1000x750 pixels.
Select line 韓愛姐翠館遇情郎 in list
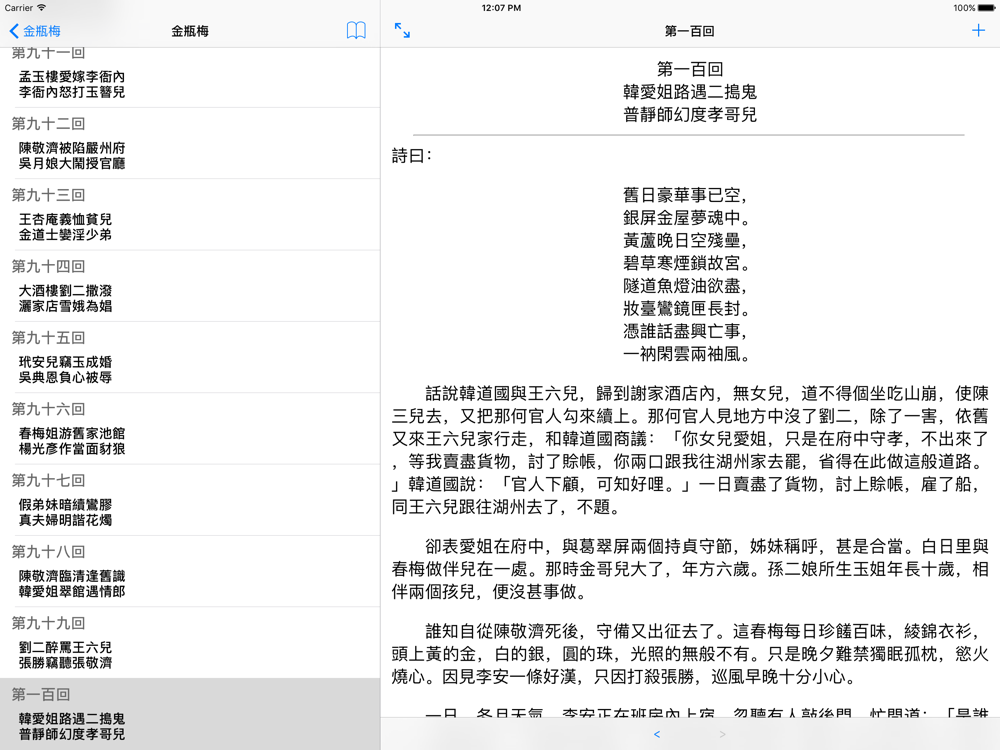click(x=71, y=592)
